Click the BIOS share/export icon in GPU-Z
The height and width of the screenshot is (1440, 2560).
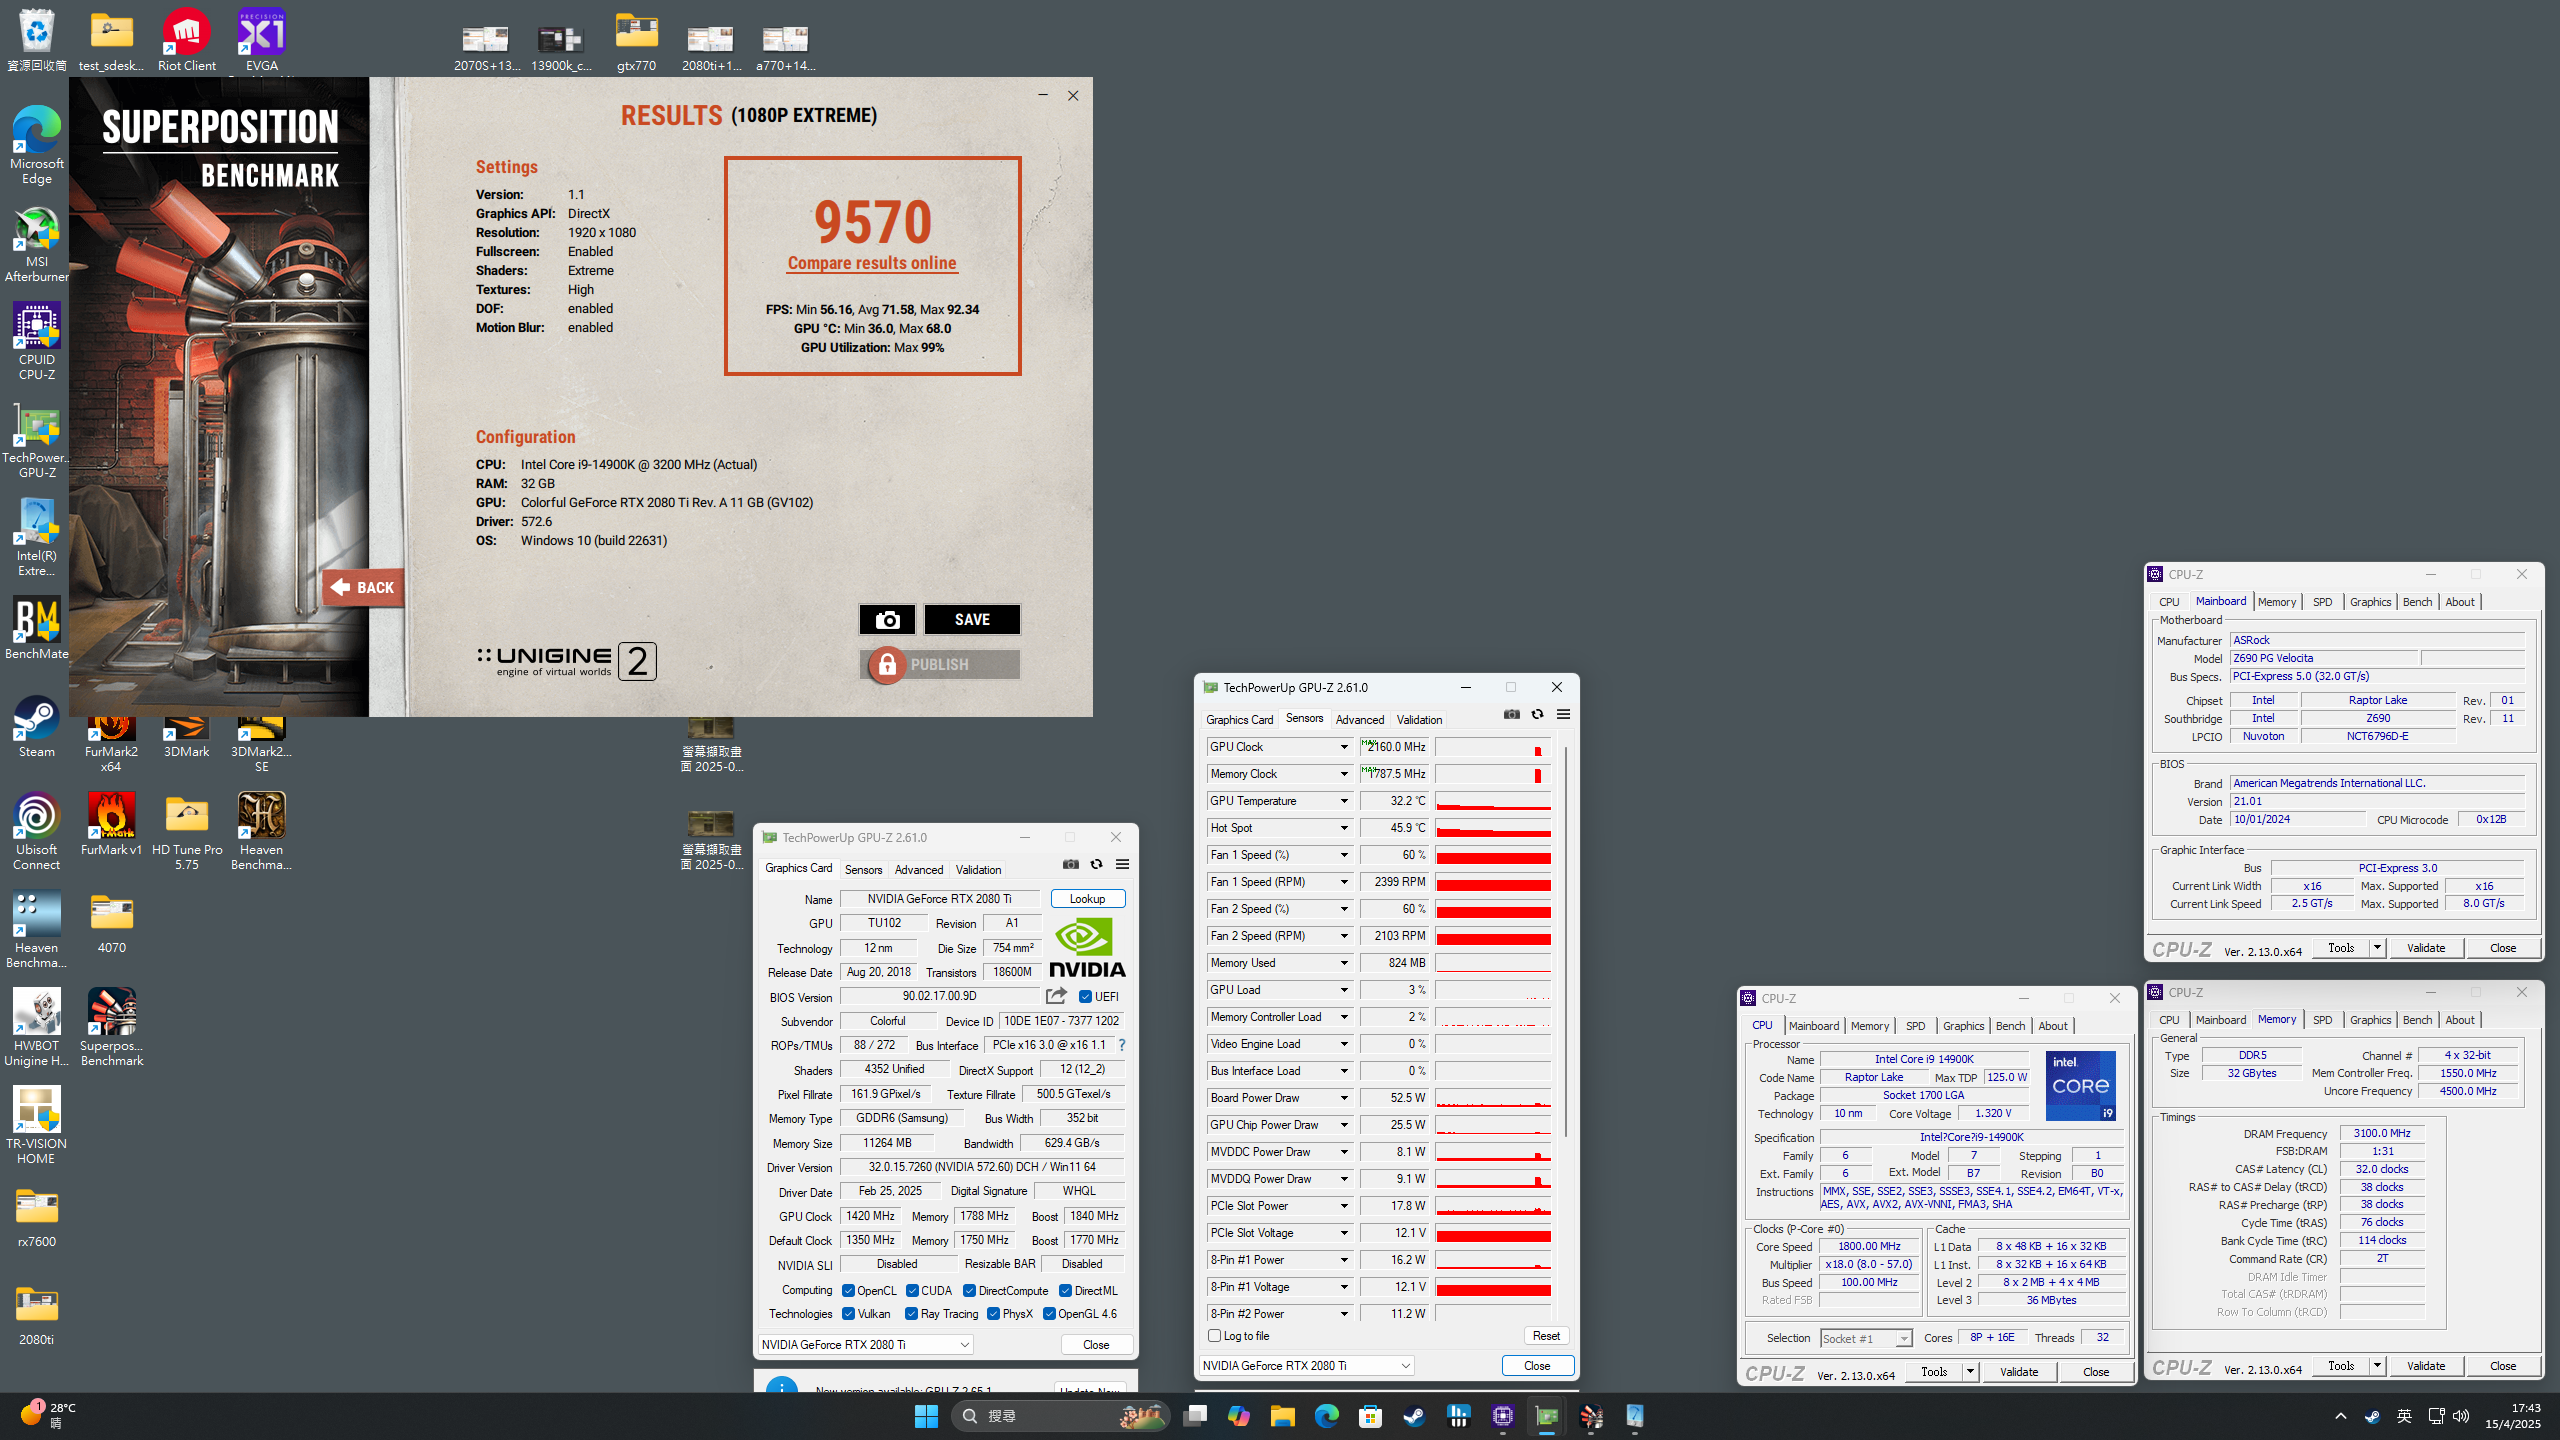coord(1056,996)
